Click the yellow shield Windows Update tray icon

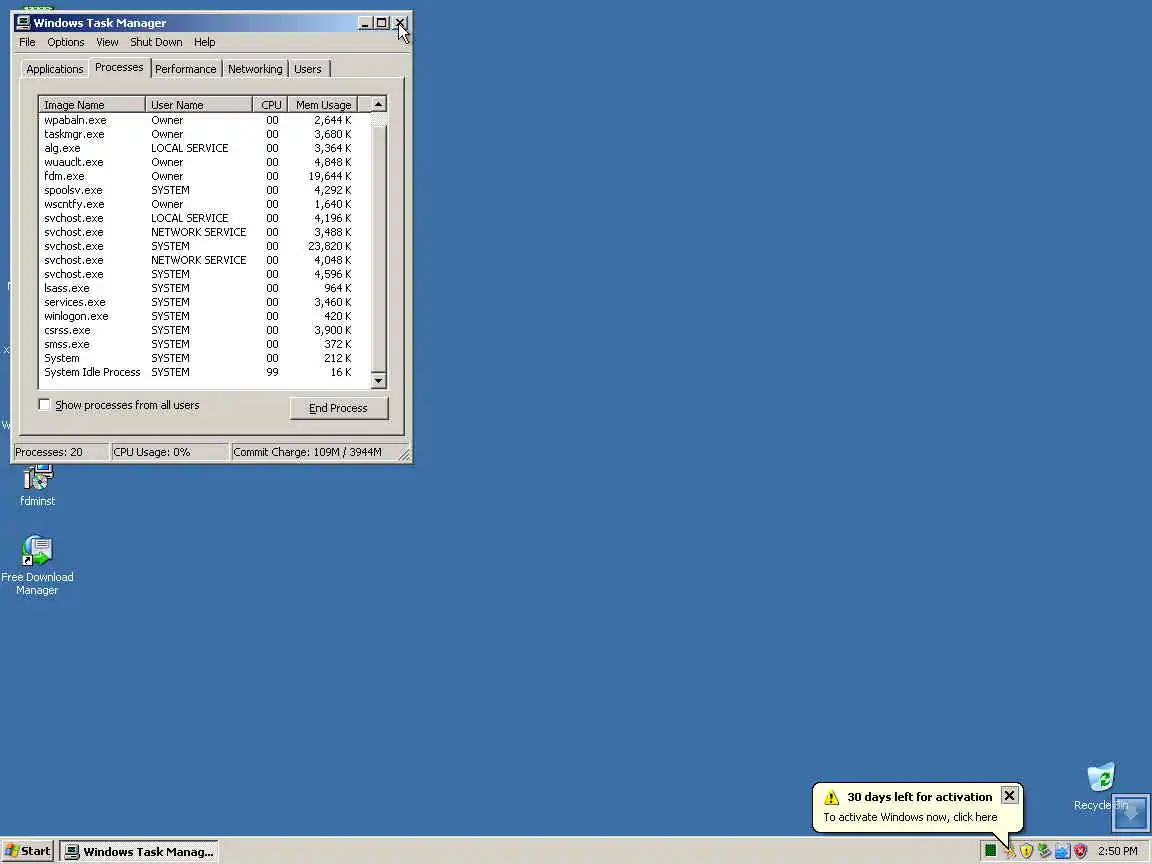click(1027, 852)
